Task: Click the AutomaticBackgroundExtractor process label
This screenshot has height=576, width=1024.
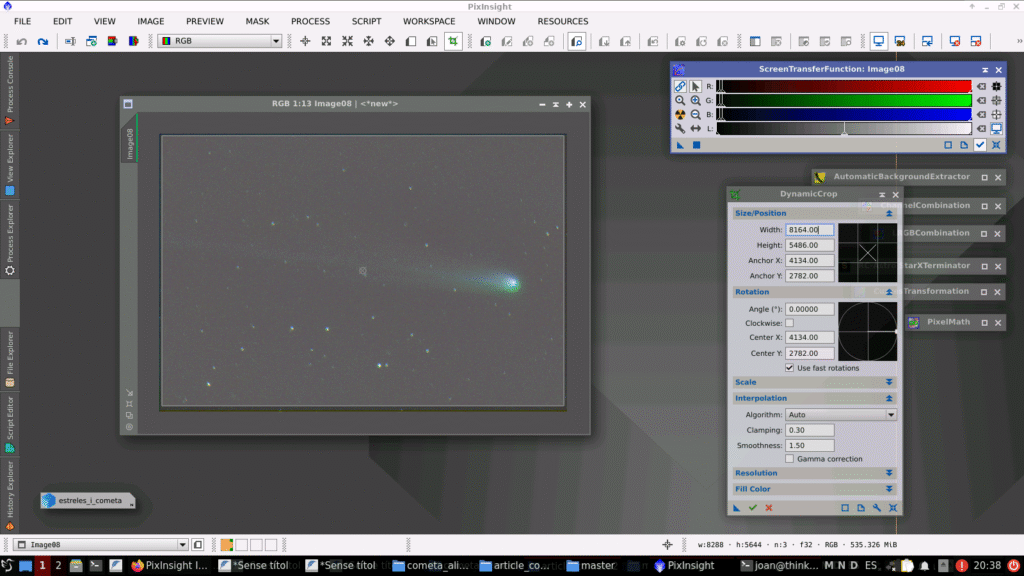Action: pyautogui.click(x=901, y=177)
